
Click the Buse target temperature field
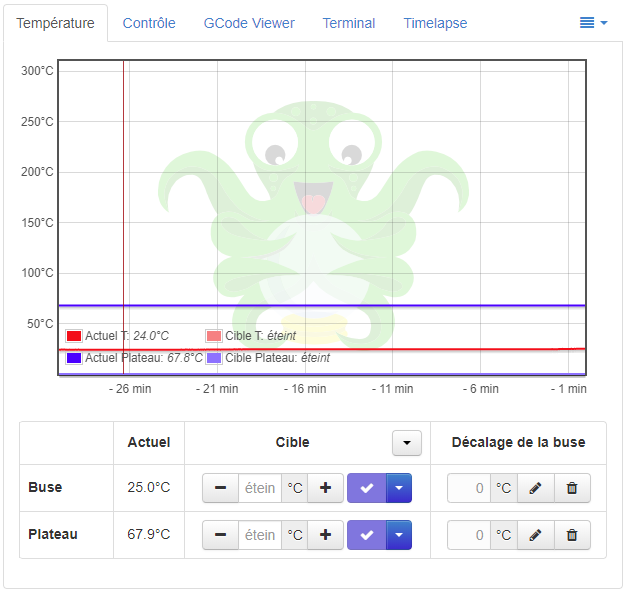point(260,488)
